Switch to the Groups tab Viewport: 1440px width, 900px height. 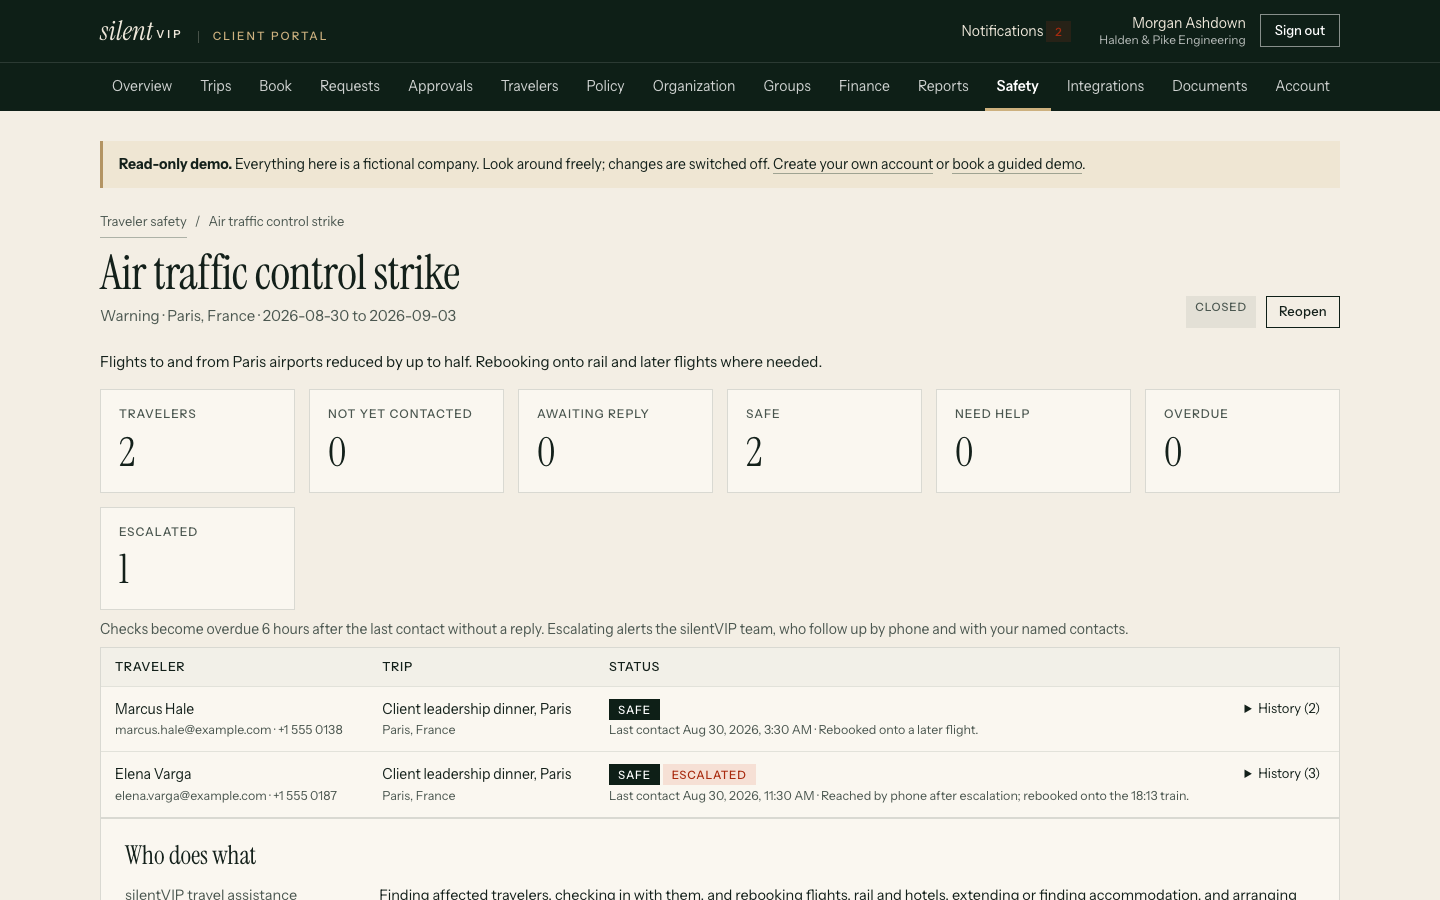pyautogui.click(x=787, y=86)
